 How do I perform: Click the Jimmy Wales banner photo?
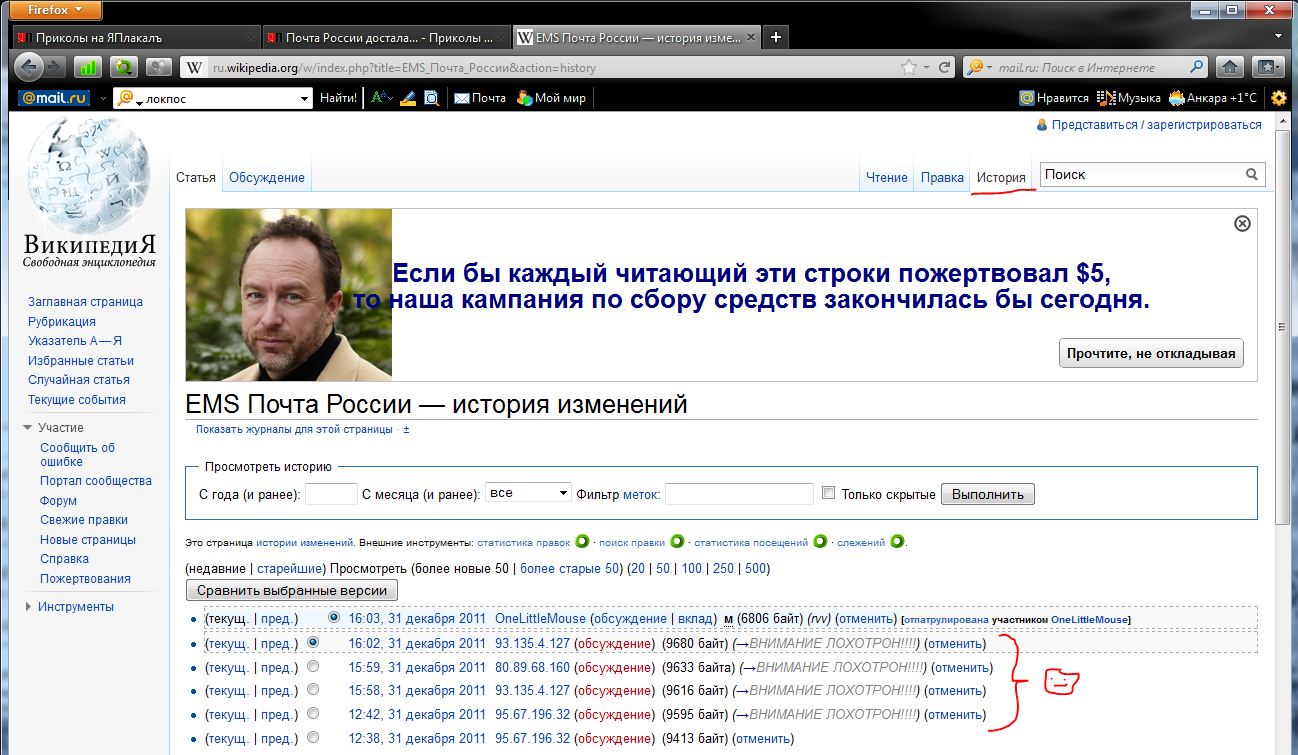289,294
